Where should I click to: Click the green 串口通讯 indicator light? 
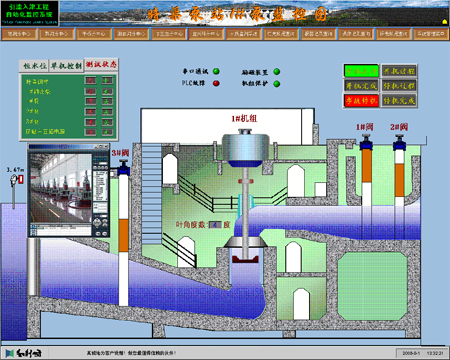(216, 71)
